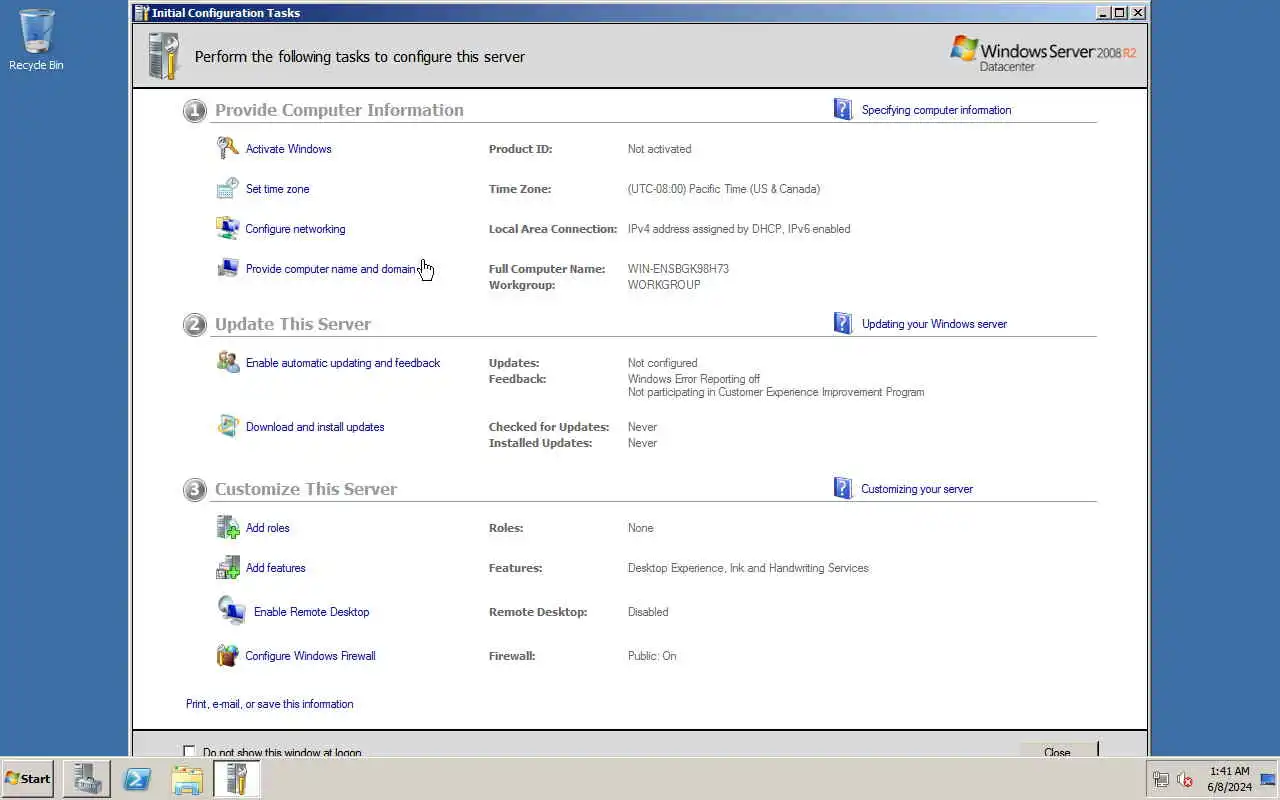Click the computer name and domain icon

click(x=228, y=268)
